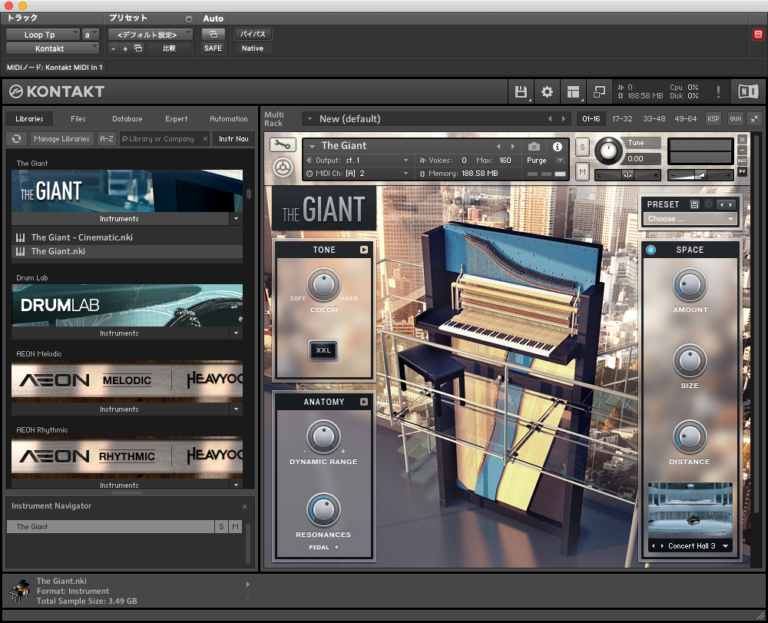Click the minimize view windows icon
The image size is (768, 623).
(x=599, y=92)
